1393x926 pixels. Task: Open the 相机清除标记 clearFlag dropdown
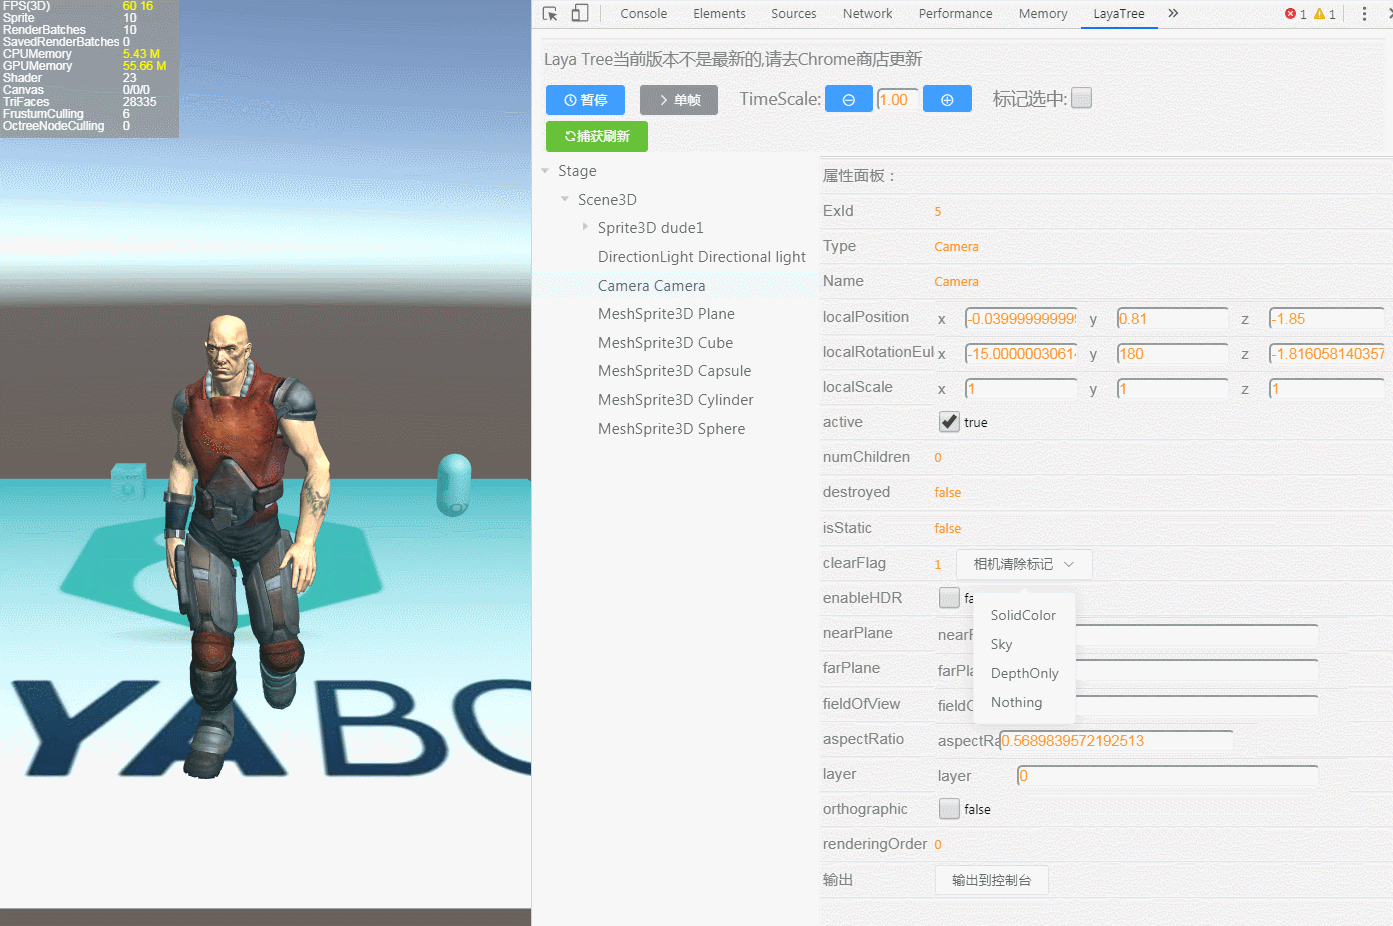[x=1024, y=564]
